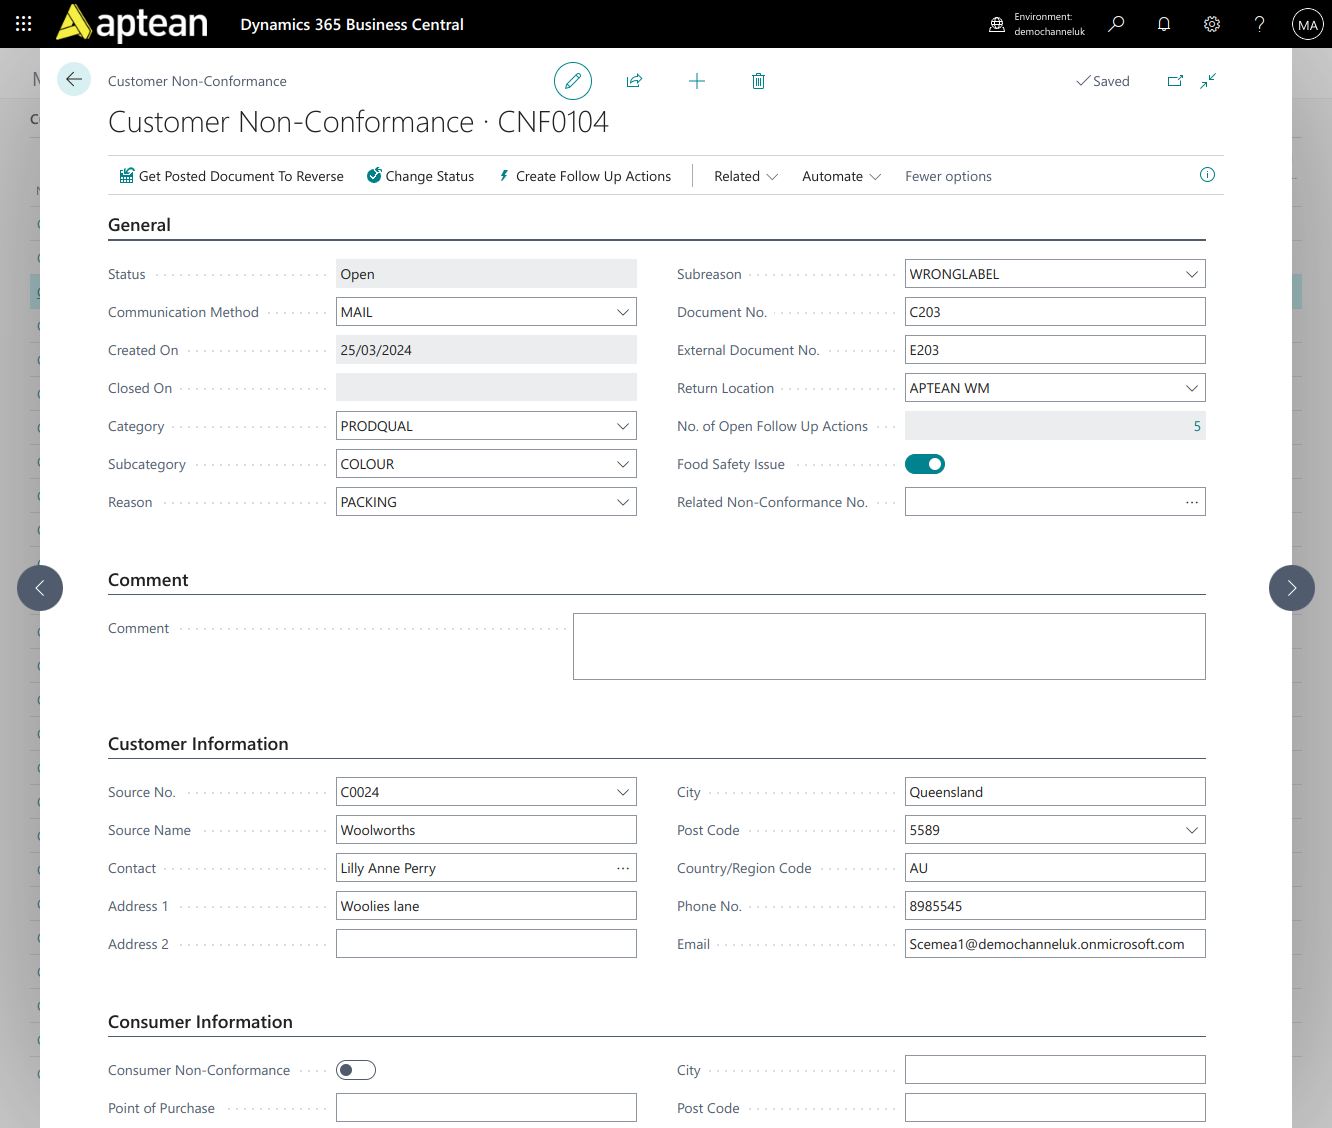The image size is (1332, 1128).
Task: Click the share icon
Action: (x=634, y=81)
